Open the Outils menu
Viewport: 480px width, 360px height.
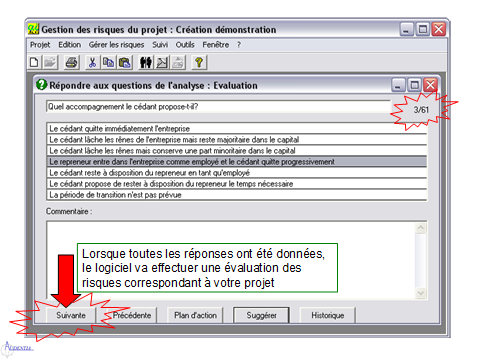pos(185,45)
